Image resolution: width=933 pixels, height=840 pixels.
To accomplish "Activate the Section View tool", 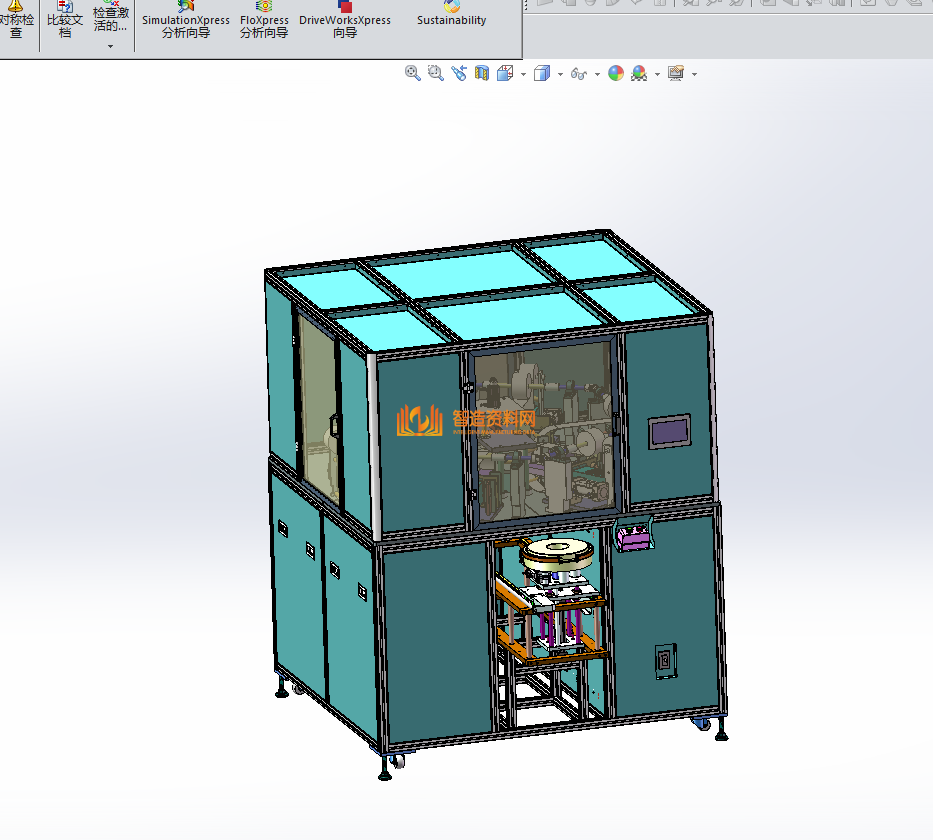I will coord(482,73).
